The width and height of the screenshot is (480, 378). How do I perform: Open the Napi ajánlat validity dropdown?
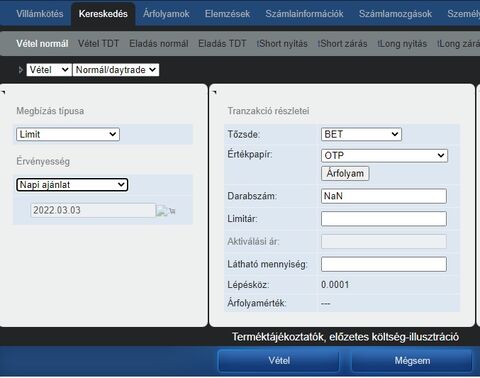[72, 185]
